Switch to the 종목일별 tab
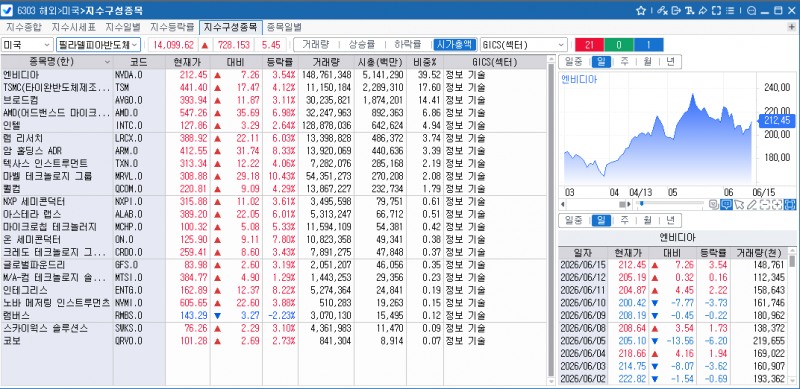Image resolution: width=800 pixels, height=389 pixels. 284,27
